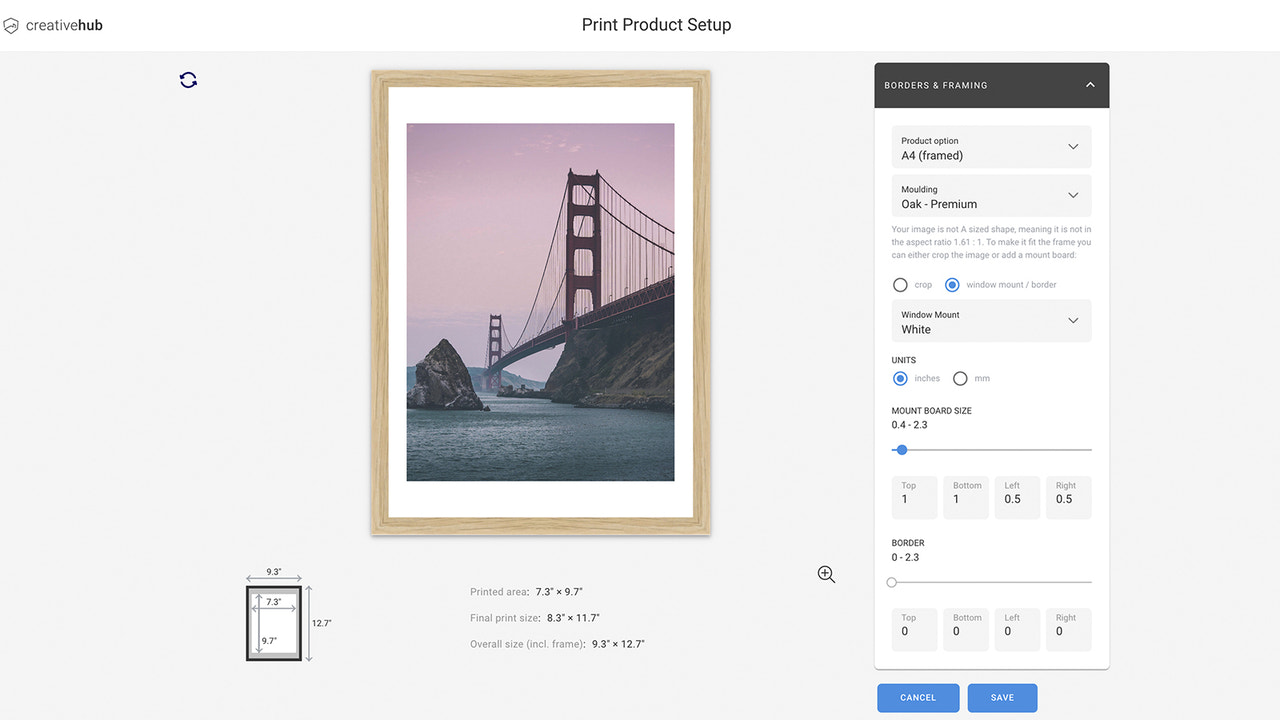This screenshot has height=720, width=1280.
Task: Click the Border slider handle
Action: (891, 581)
